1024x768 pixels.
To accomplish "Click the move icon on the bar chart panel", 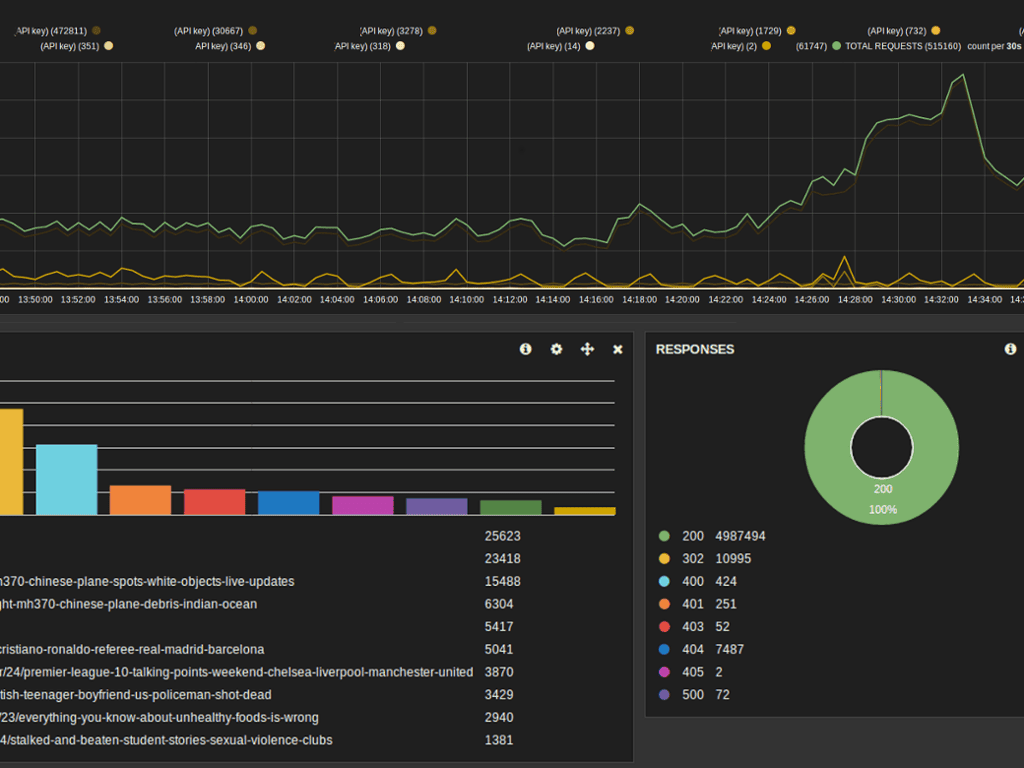I will coord(587,349).
